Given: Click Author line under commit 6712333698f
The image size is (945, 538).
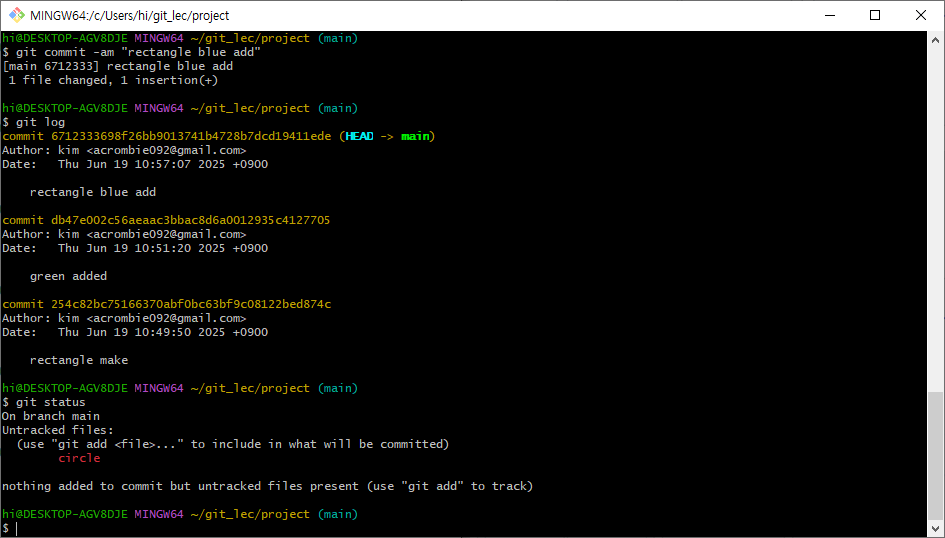Looking at the screenshot, I should pos(124,150).
